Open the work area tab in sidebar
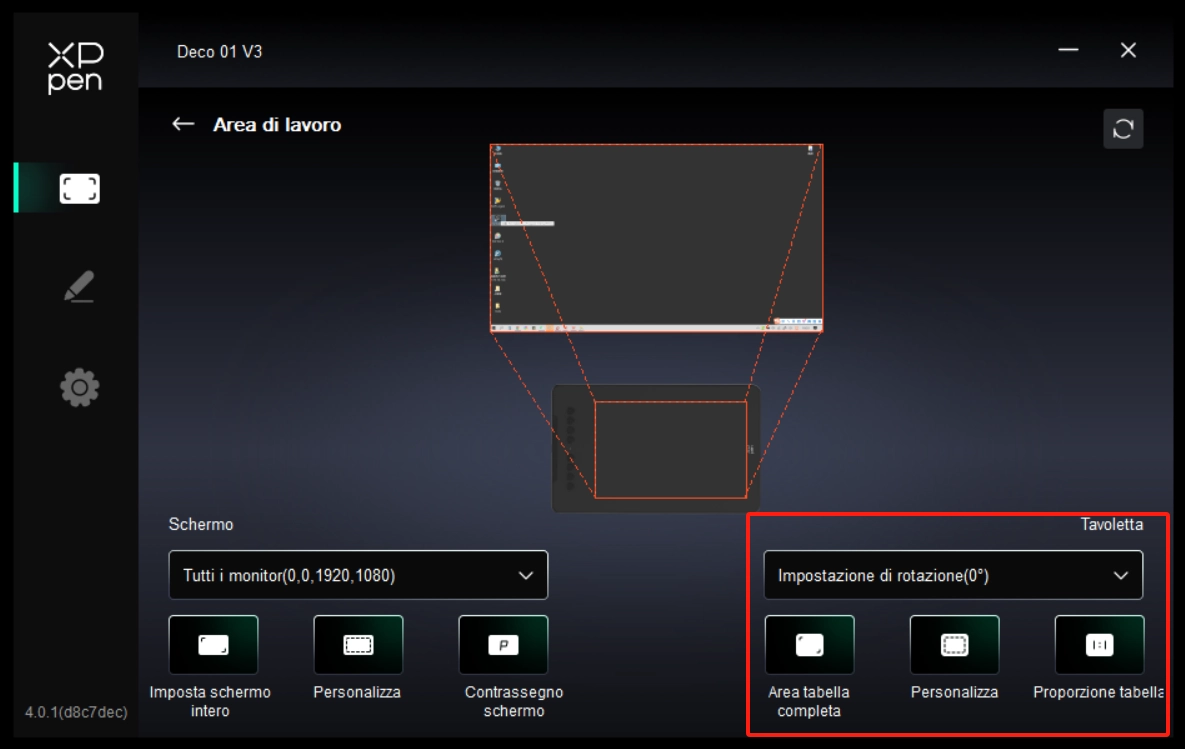 79,188
